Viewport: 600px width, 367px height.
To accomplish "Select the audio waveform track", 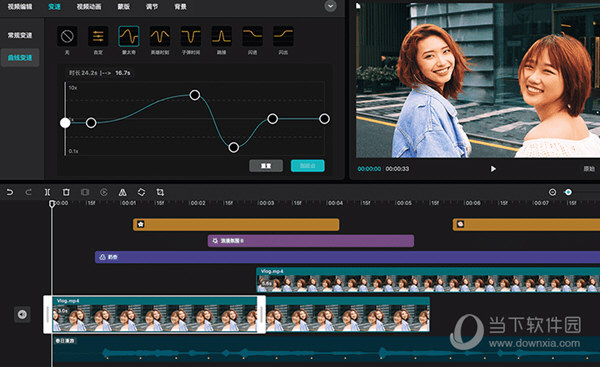I will click(x=327, y=349).
